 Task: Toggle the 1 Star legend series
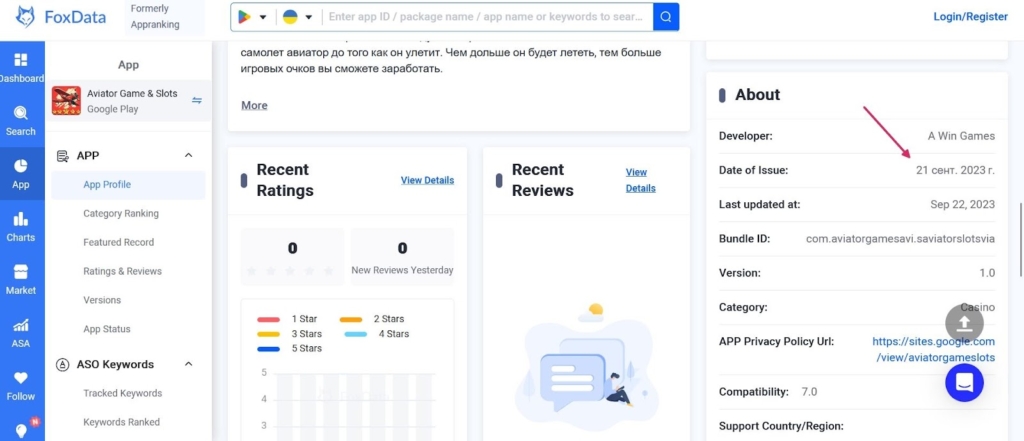[x=290, y=319]
